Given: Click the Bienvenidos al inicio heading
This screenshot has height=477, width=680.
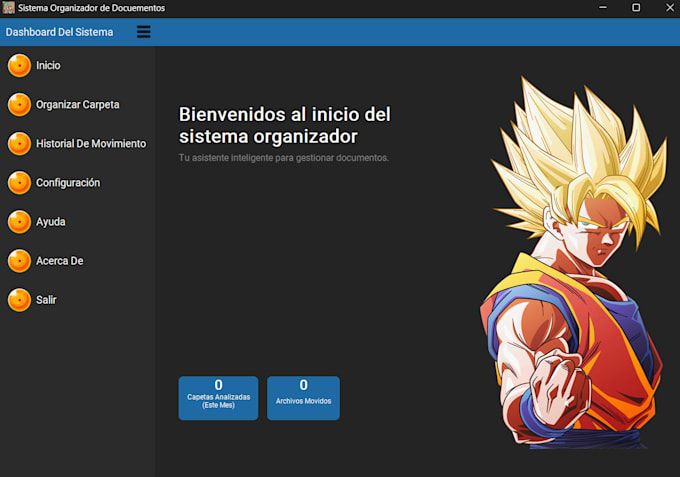Looking at the screenshot, I should [x=285, y=125].
